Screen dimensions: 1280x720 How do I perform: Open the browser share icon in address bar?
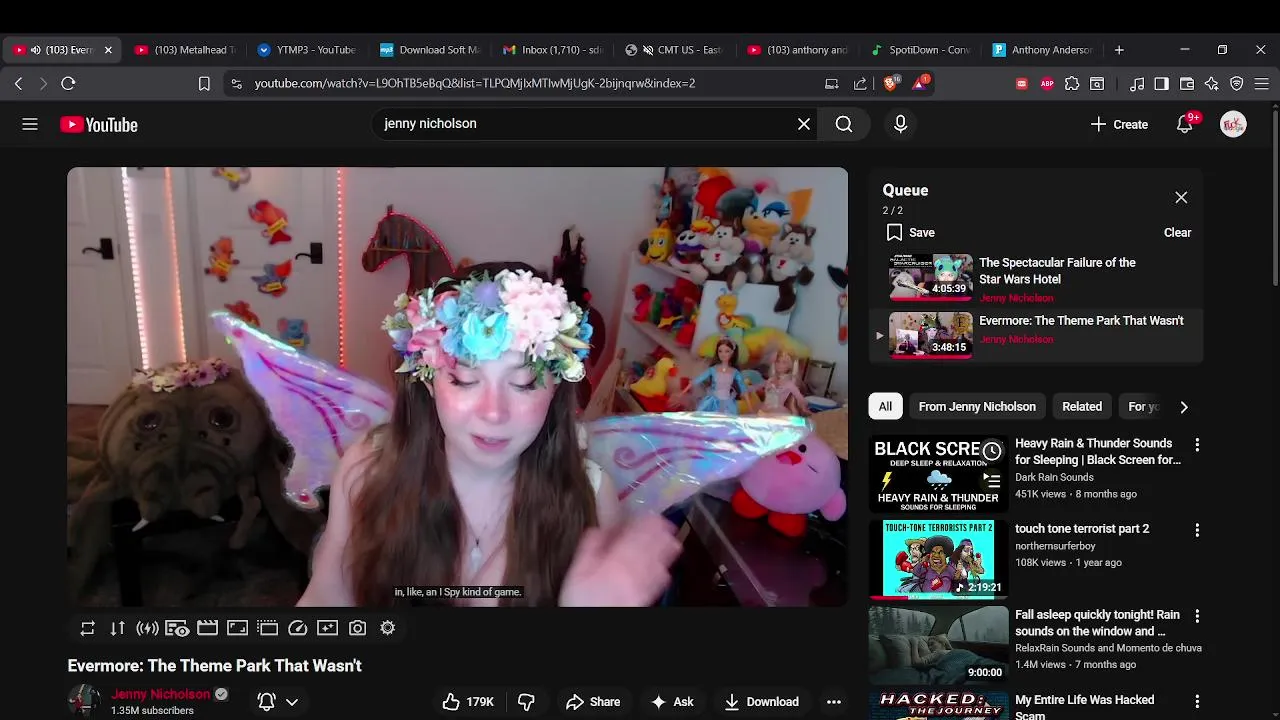click(860, 84)
